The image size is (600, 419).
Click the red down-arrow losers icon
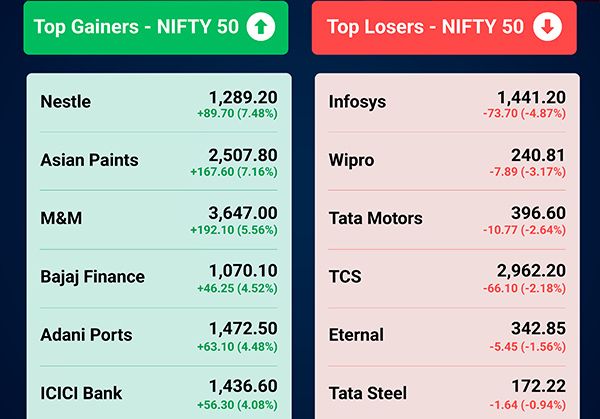[x=547, y=27]
